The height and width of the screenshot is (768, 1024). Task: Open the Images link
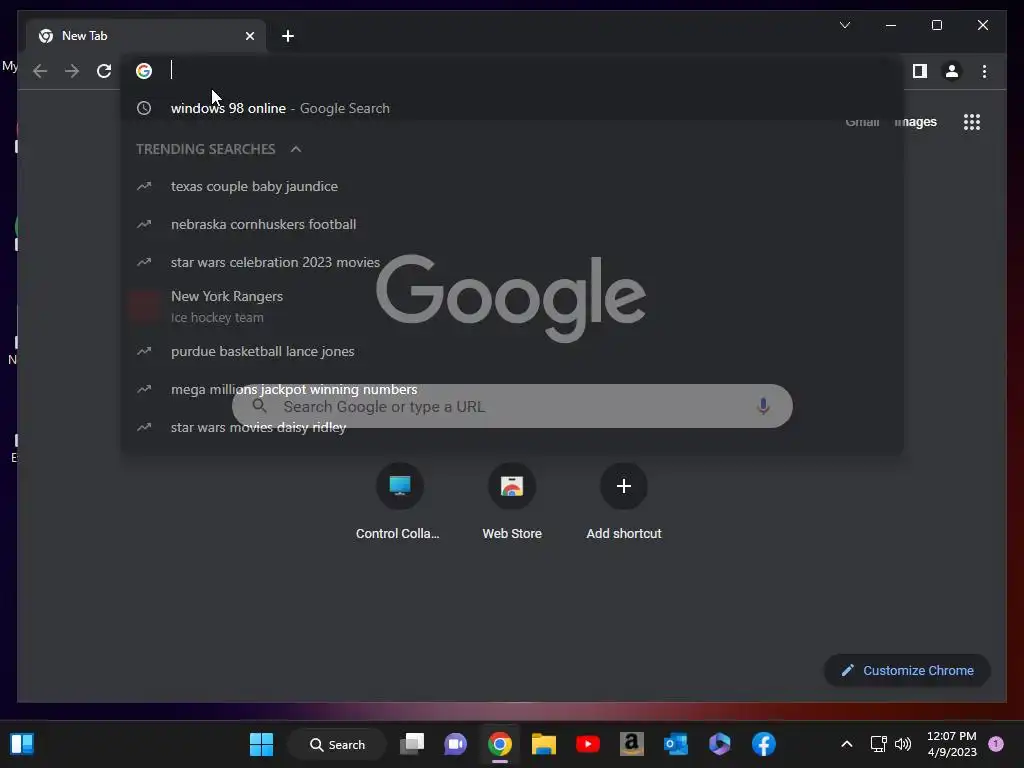pos(916,122)
